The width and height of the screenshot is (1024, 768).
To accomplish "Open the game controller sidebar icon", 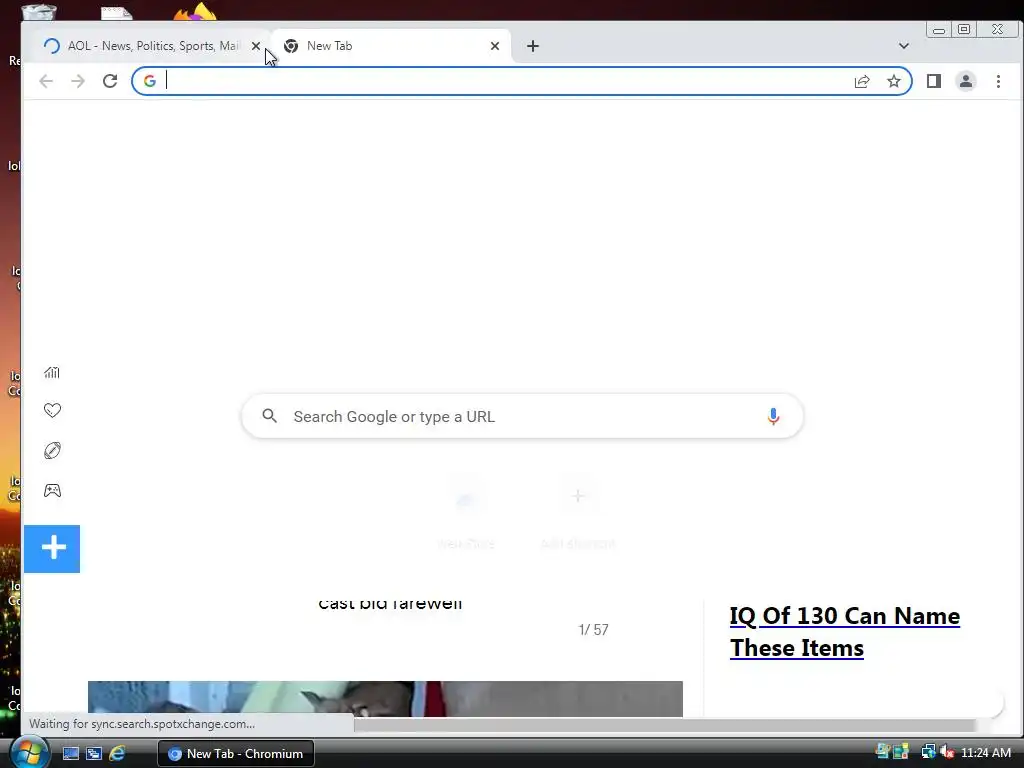I will pyautogui.click(x=52, y=490).
